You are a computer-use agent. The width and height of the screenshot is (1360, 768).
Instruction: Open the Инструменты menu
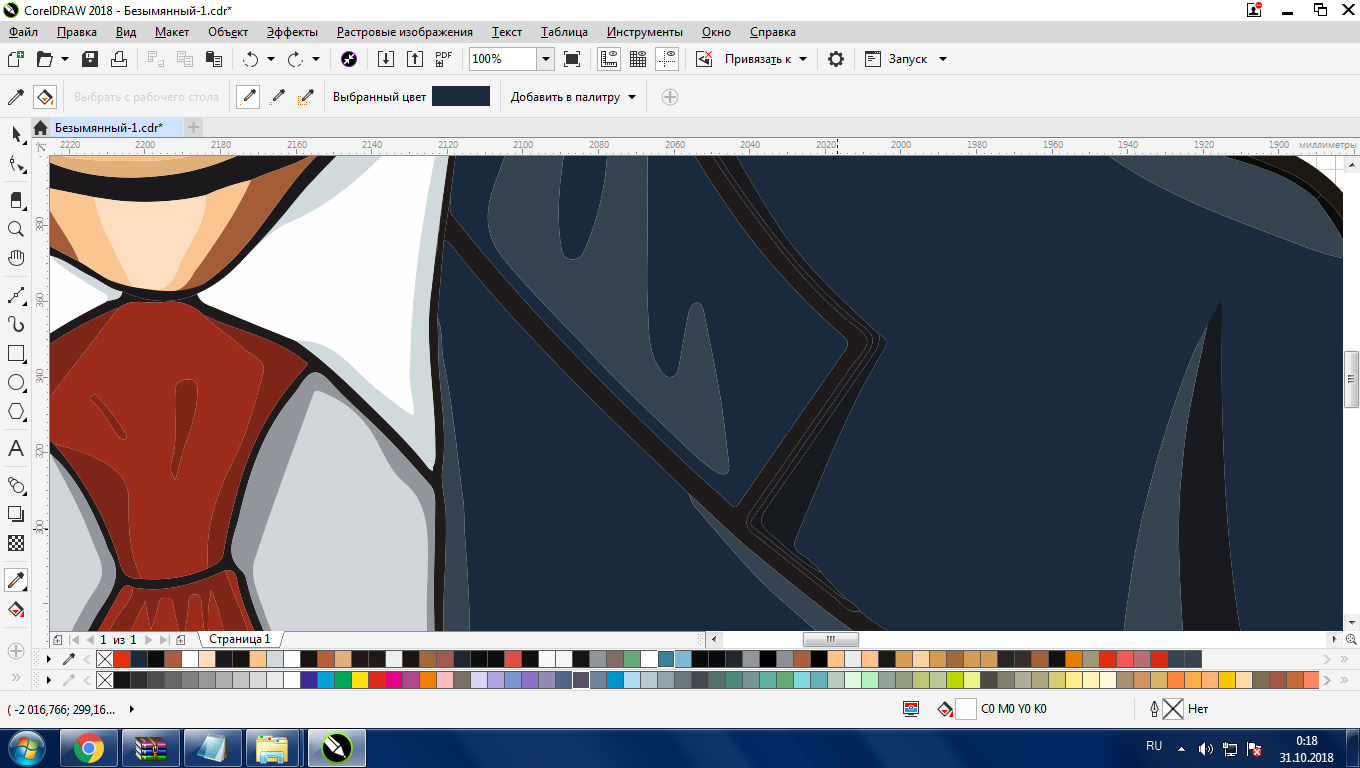point(645,32)
